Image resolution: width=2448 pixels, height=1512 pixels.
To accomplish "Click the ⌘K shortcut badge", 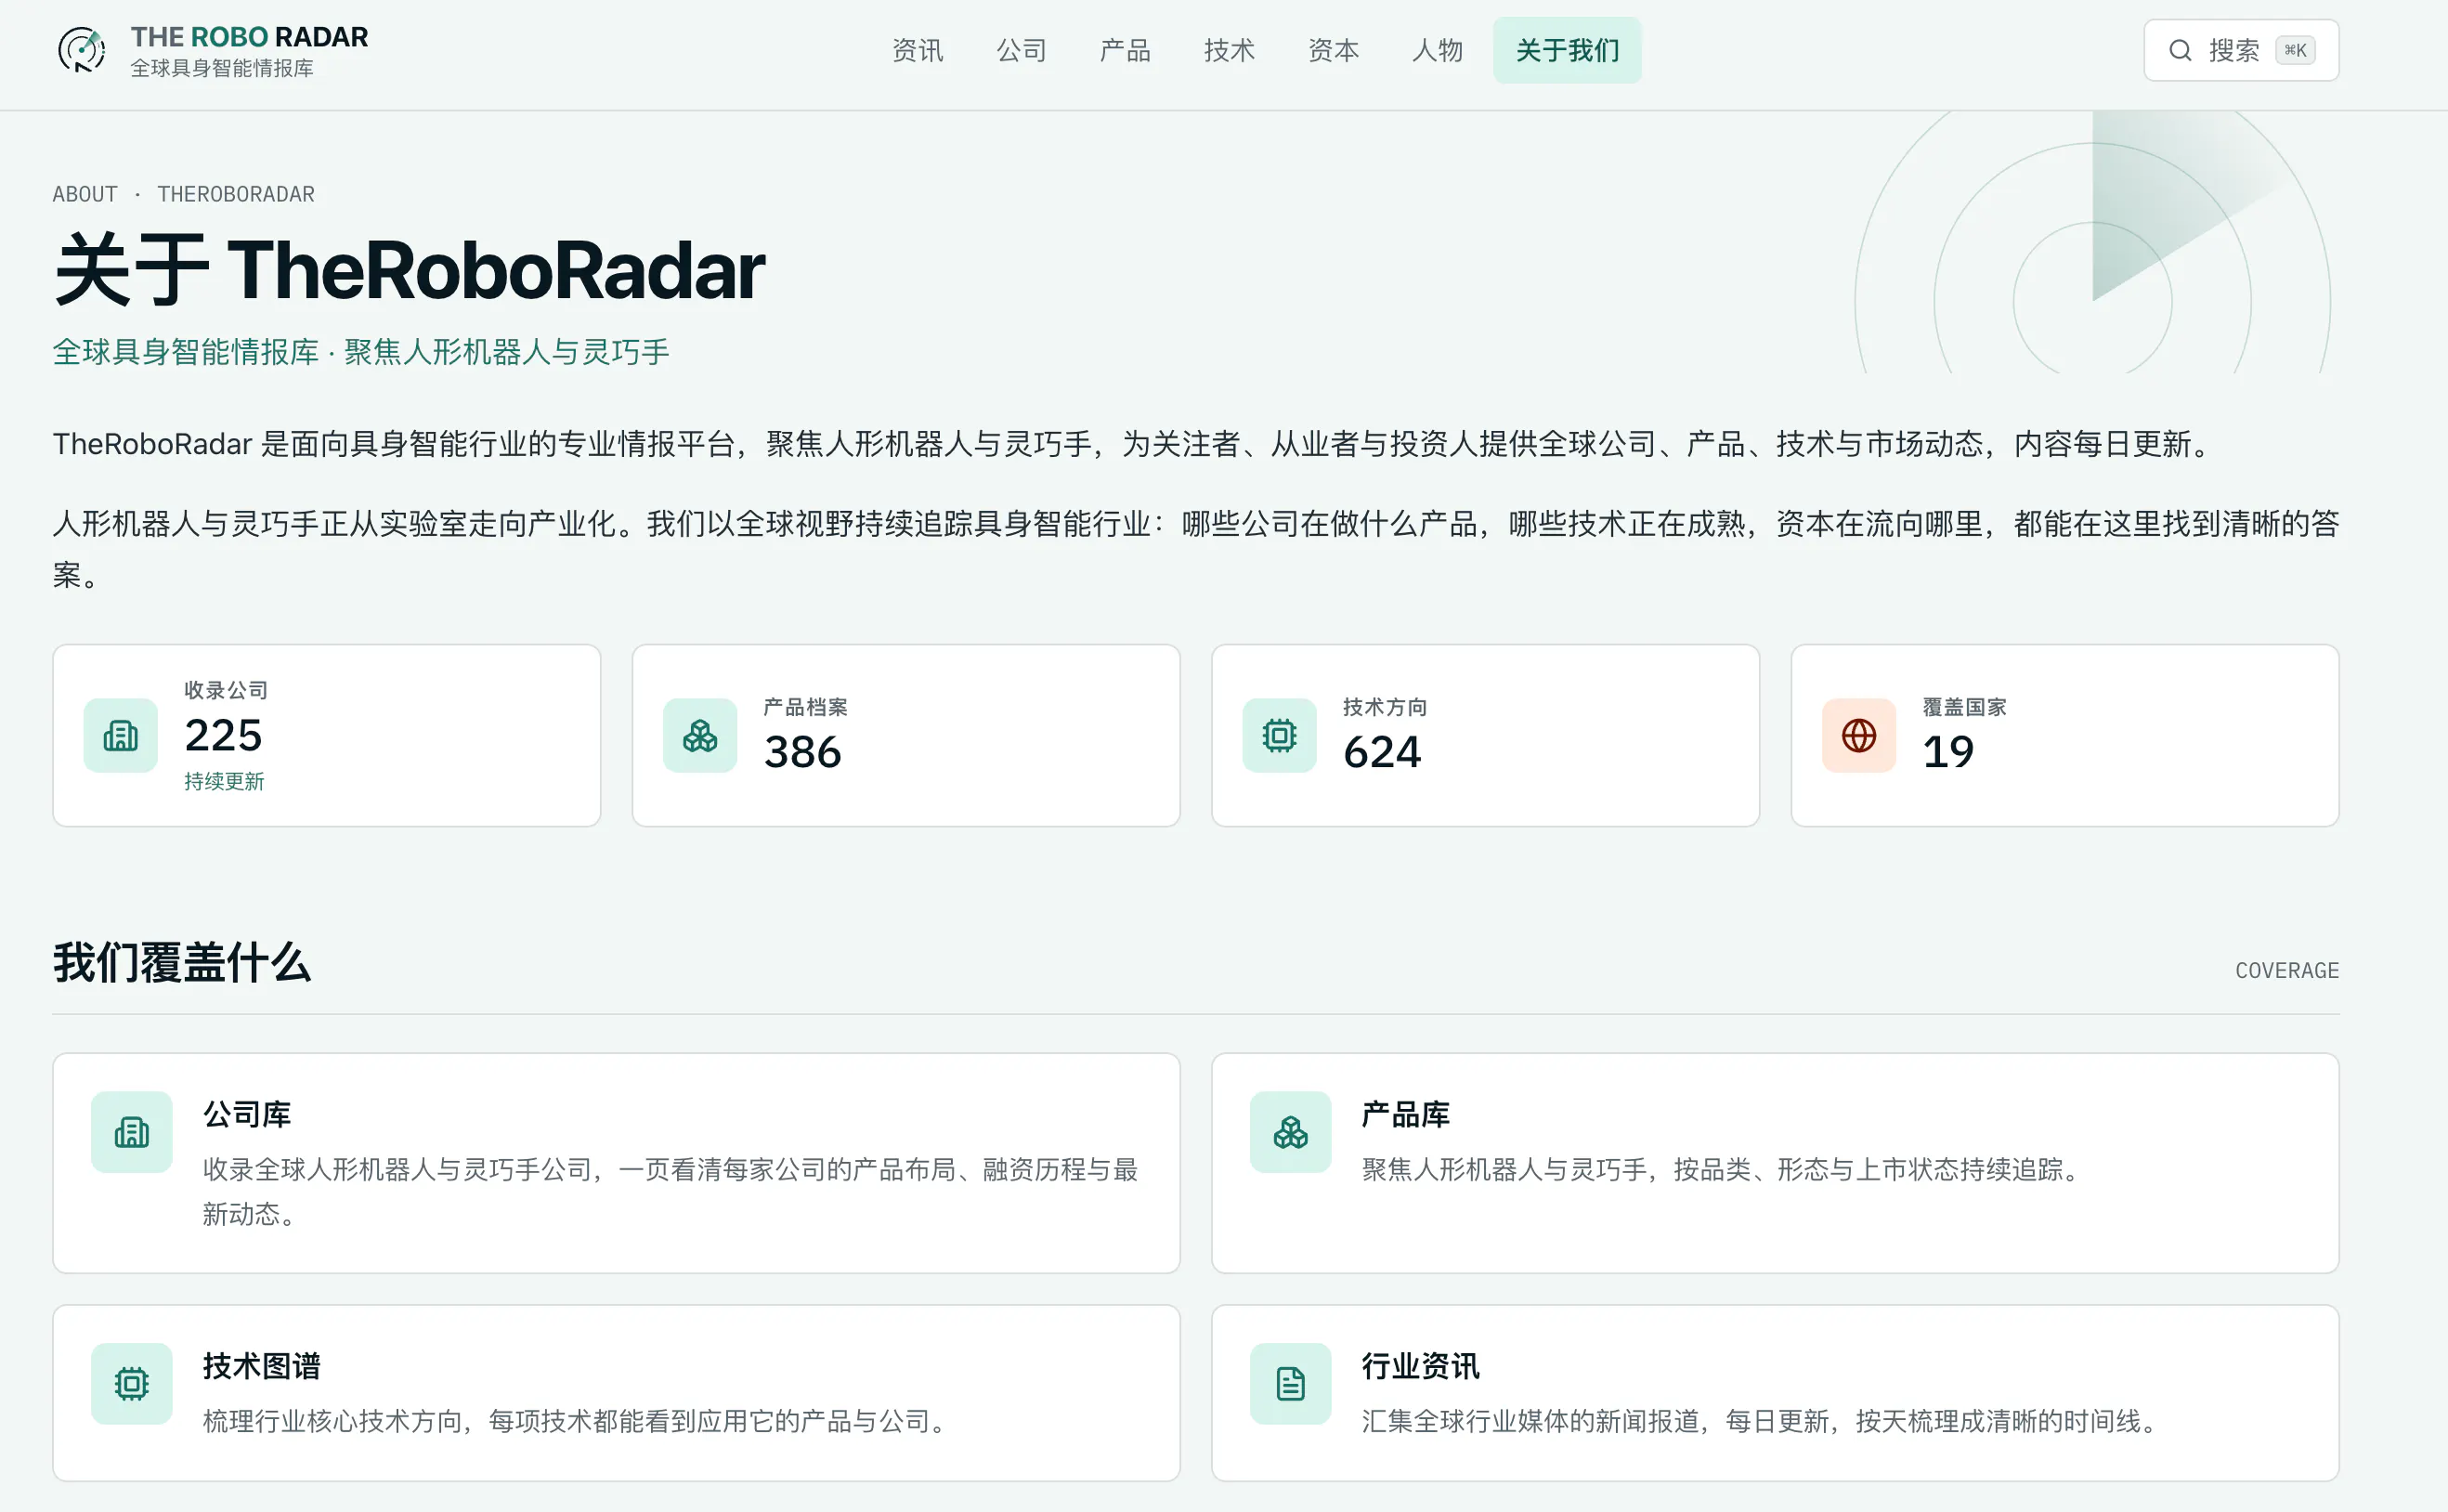I will pos(2295,50).
